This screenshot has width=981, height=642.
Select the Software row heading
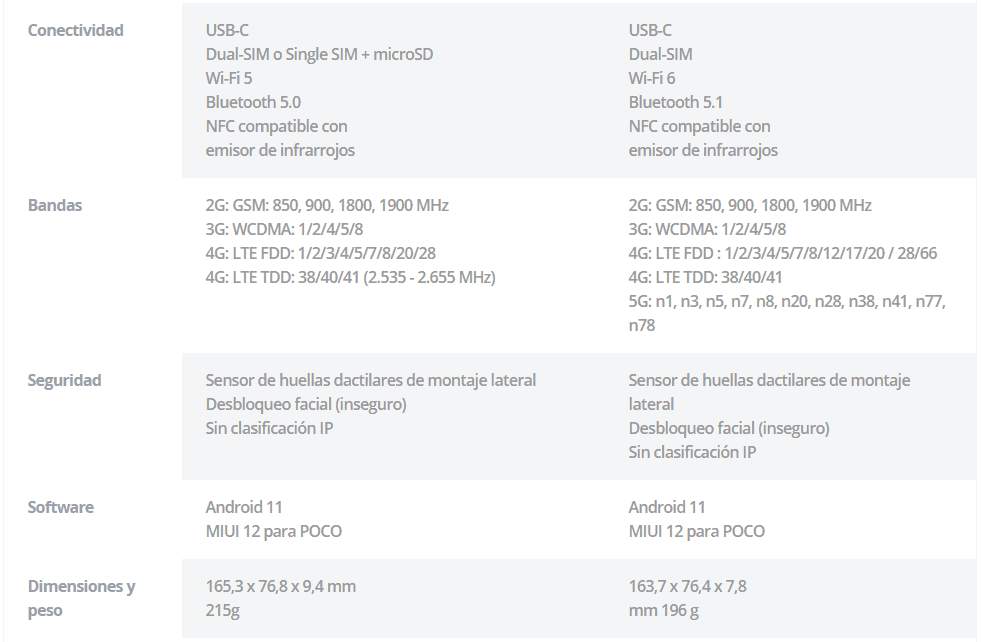point(61,507)
